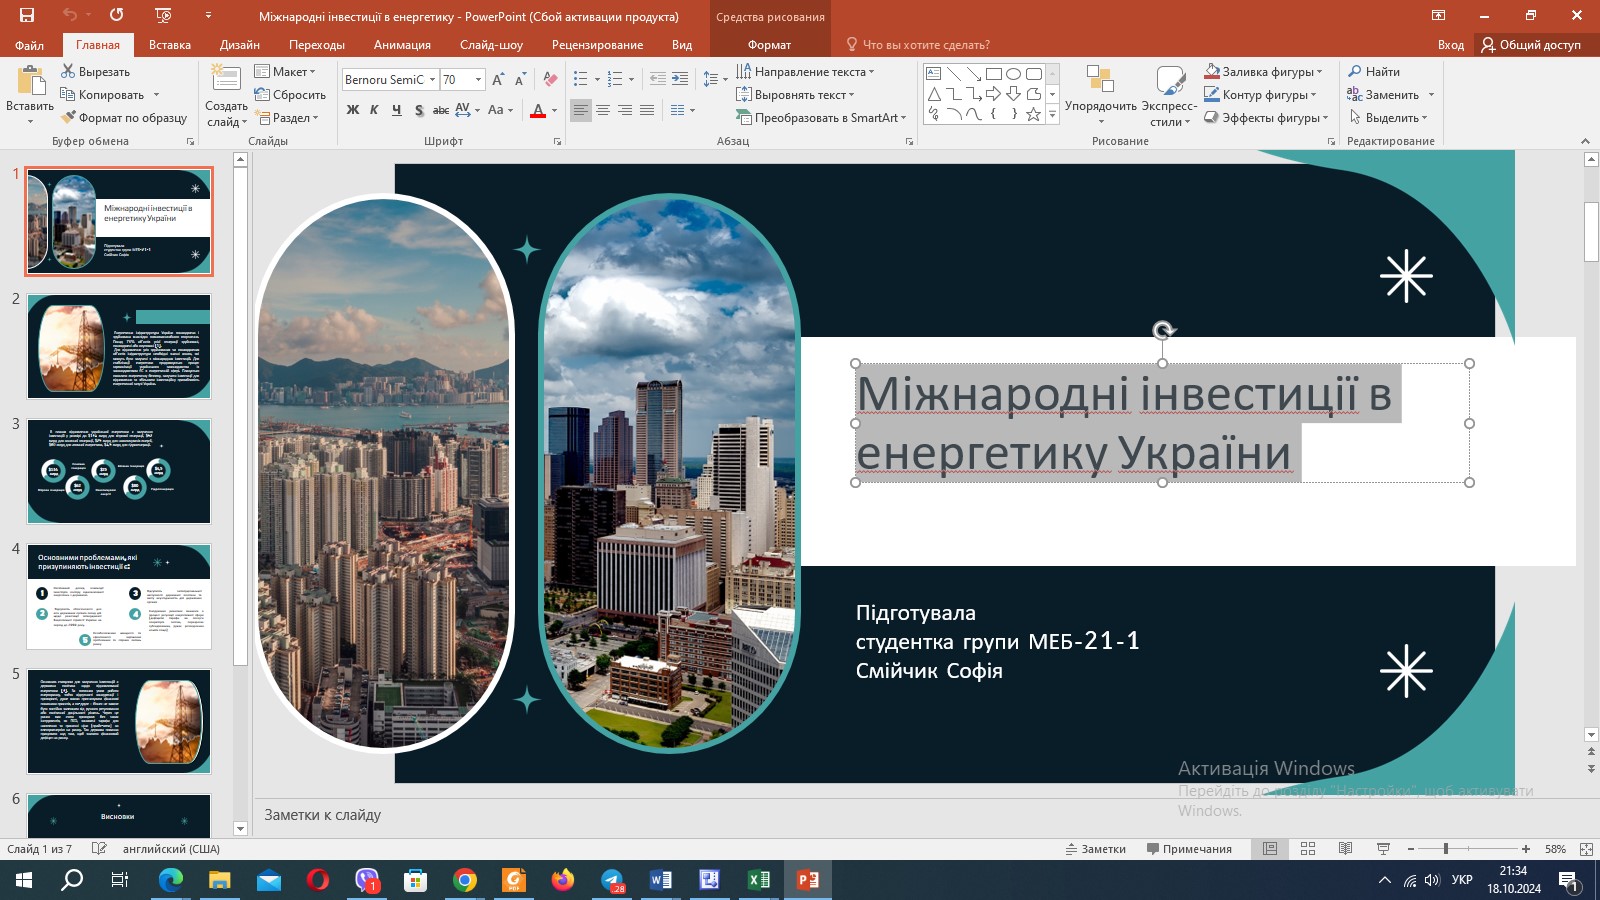
Task: Open the font size dropdown
Action: 478,80
